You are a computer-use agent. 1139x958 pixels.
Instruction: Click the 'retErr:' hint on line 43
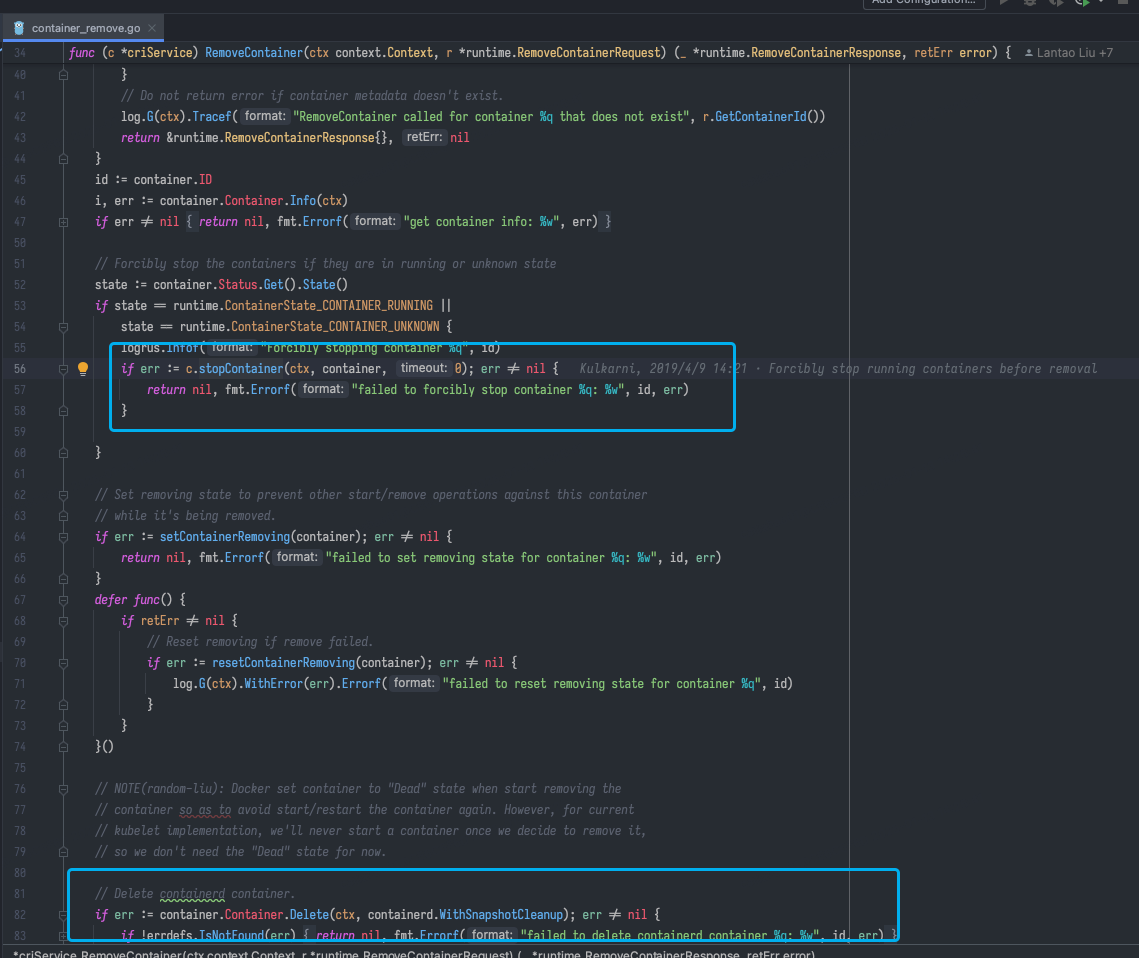point(423,137)
